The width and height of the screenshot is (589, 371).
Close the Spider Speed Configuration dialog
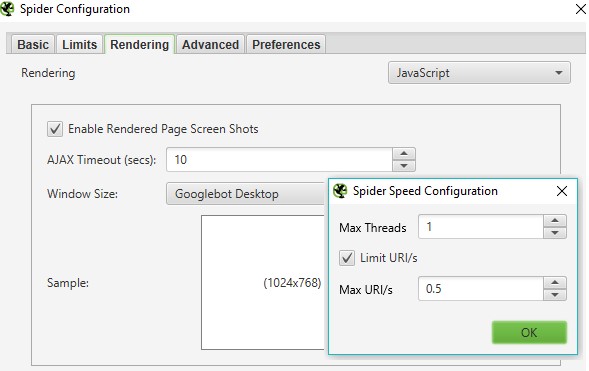tap(562, 191)
